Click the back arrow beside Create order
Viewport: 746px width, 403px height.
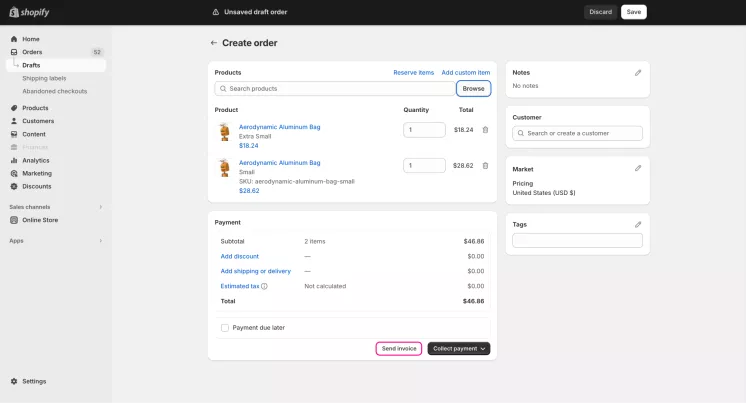[x=214, y=43]
